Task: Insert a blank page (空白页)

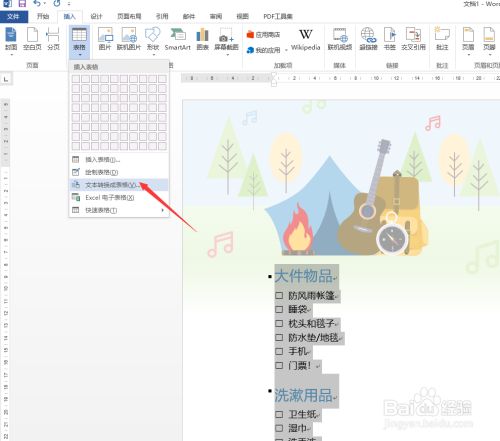Action: coord(32,39)
